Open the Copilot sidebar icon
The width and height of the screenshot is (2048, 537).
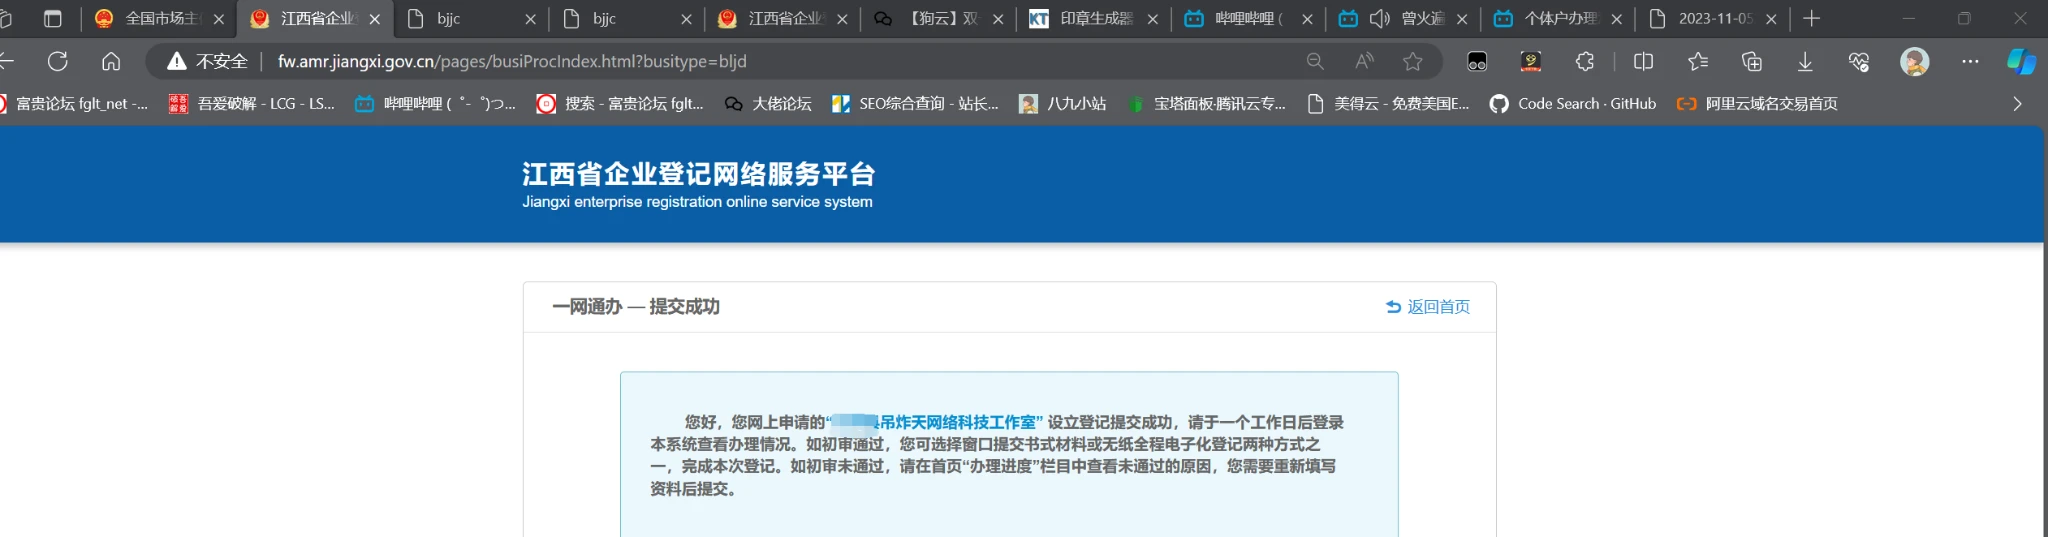pos(2021,61)
